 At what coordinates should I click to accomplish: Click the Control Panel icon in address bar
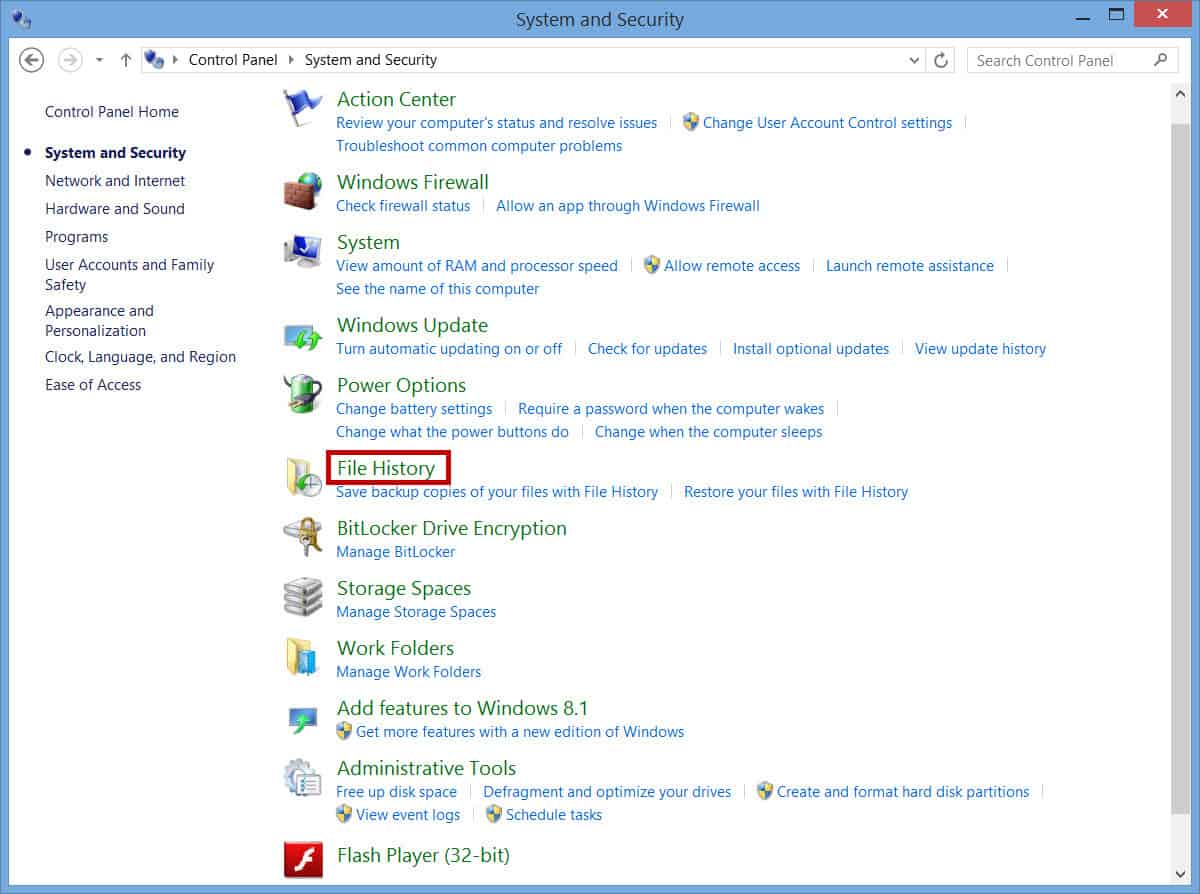pos(154,60)
